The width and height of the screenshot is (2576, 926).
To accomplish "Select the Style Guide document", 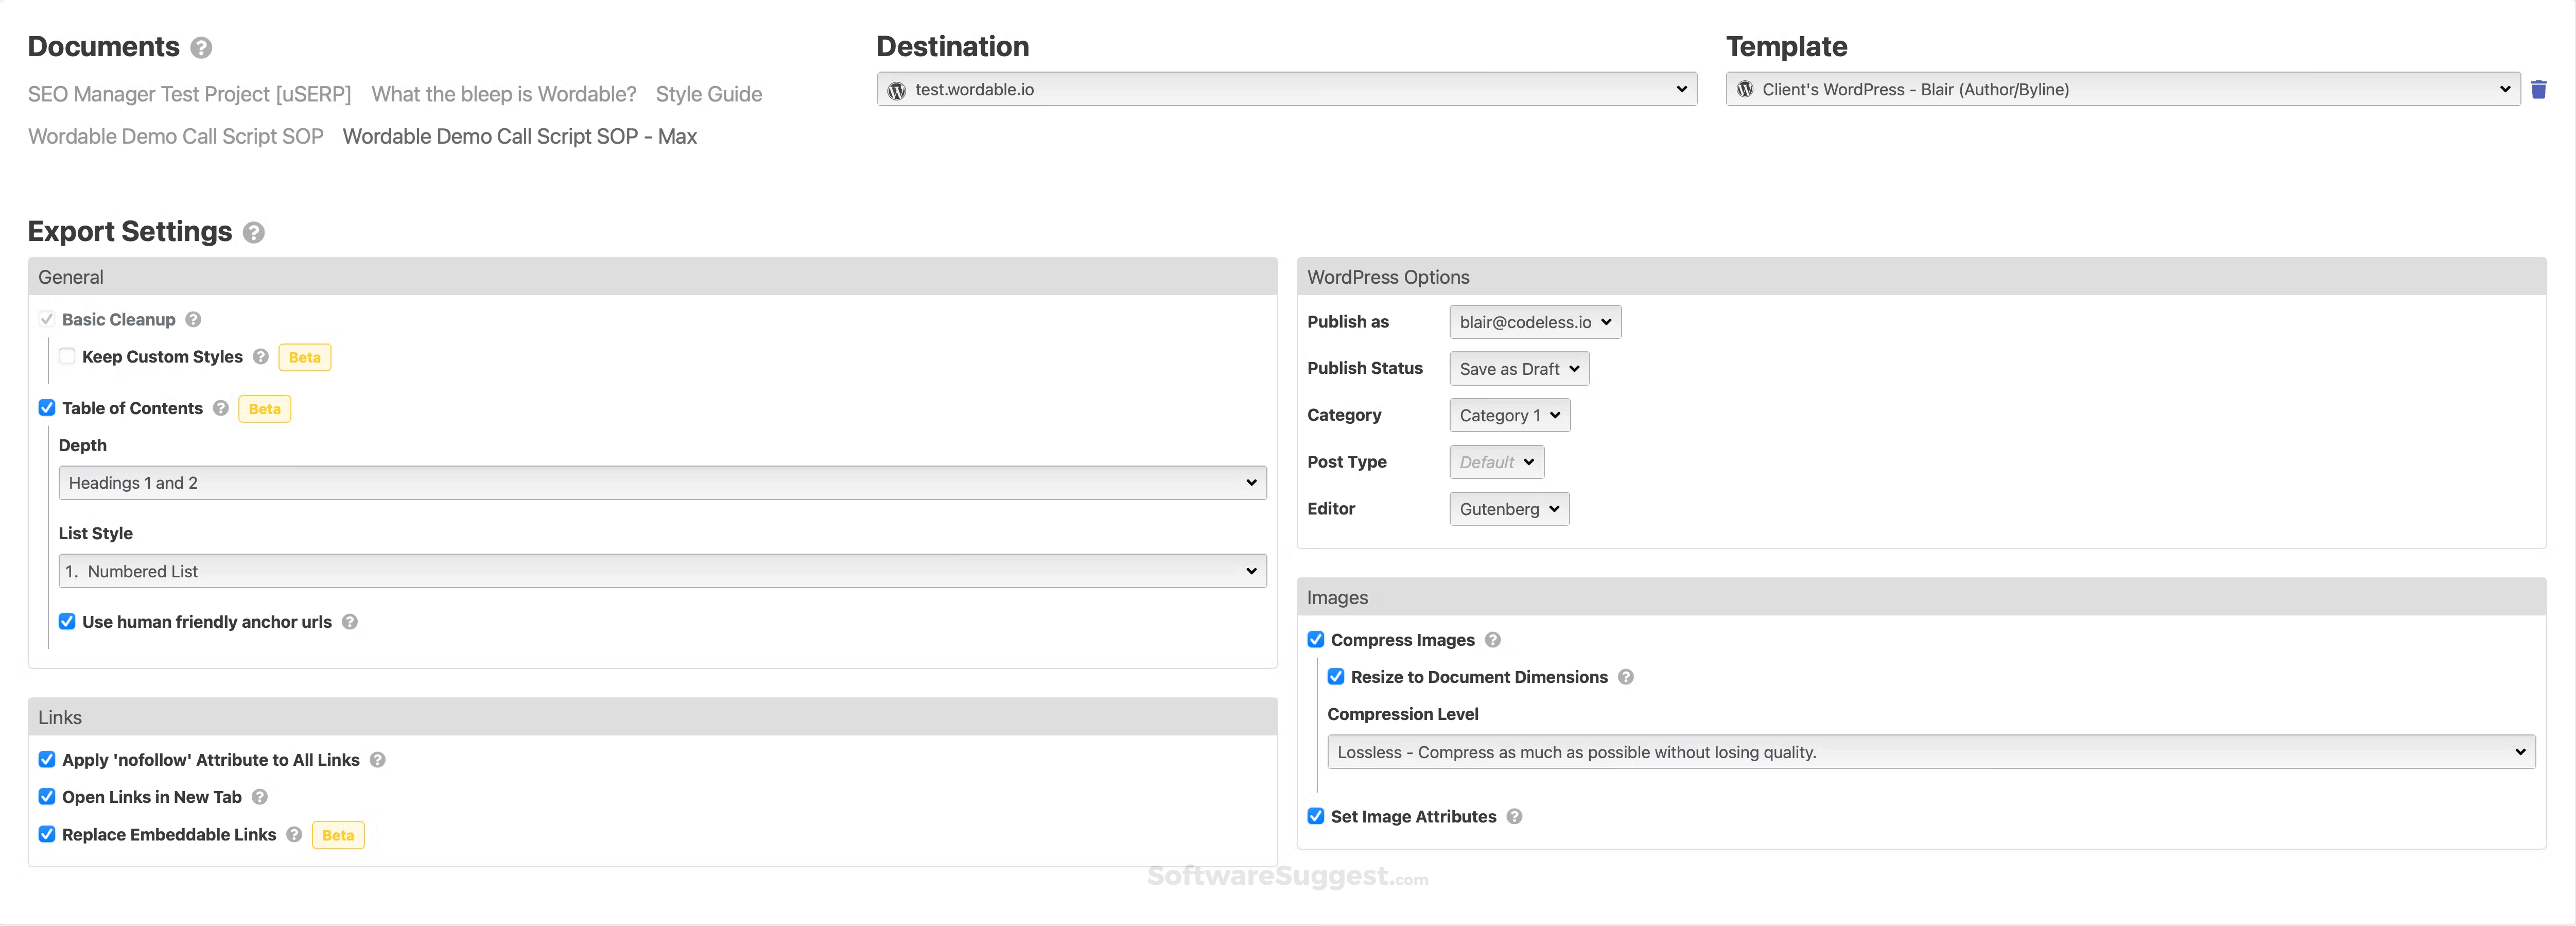I will click(708, 94).
